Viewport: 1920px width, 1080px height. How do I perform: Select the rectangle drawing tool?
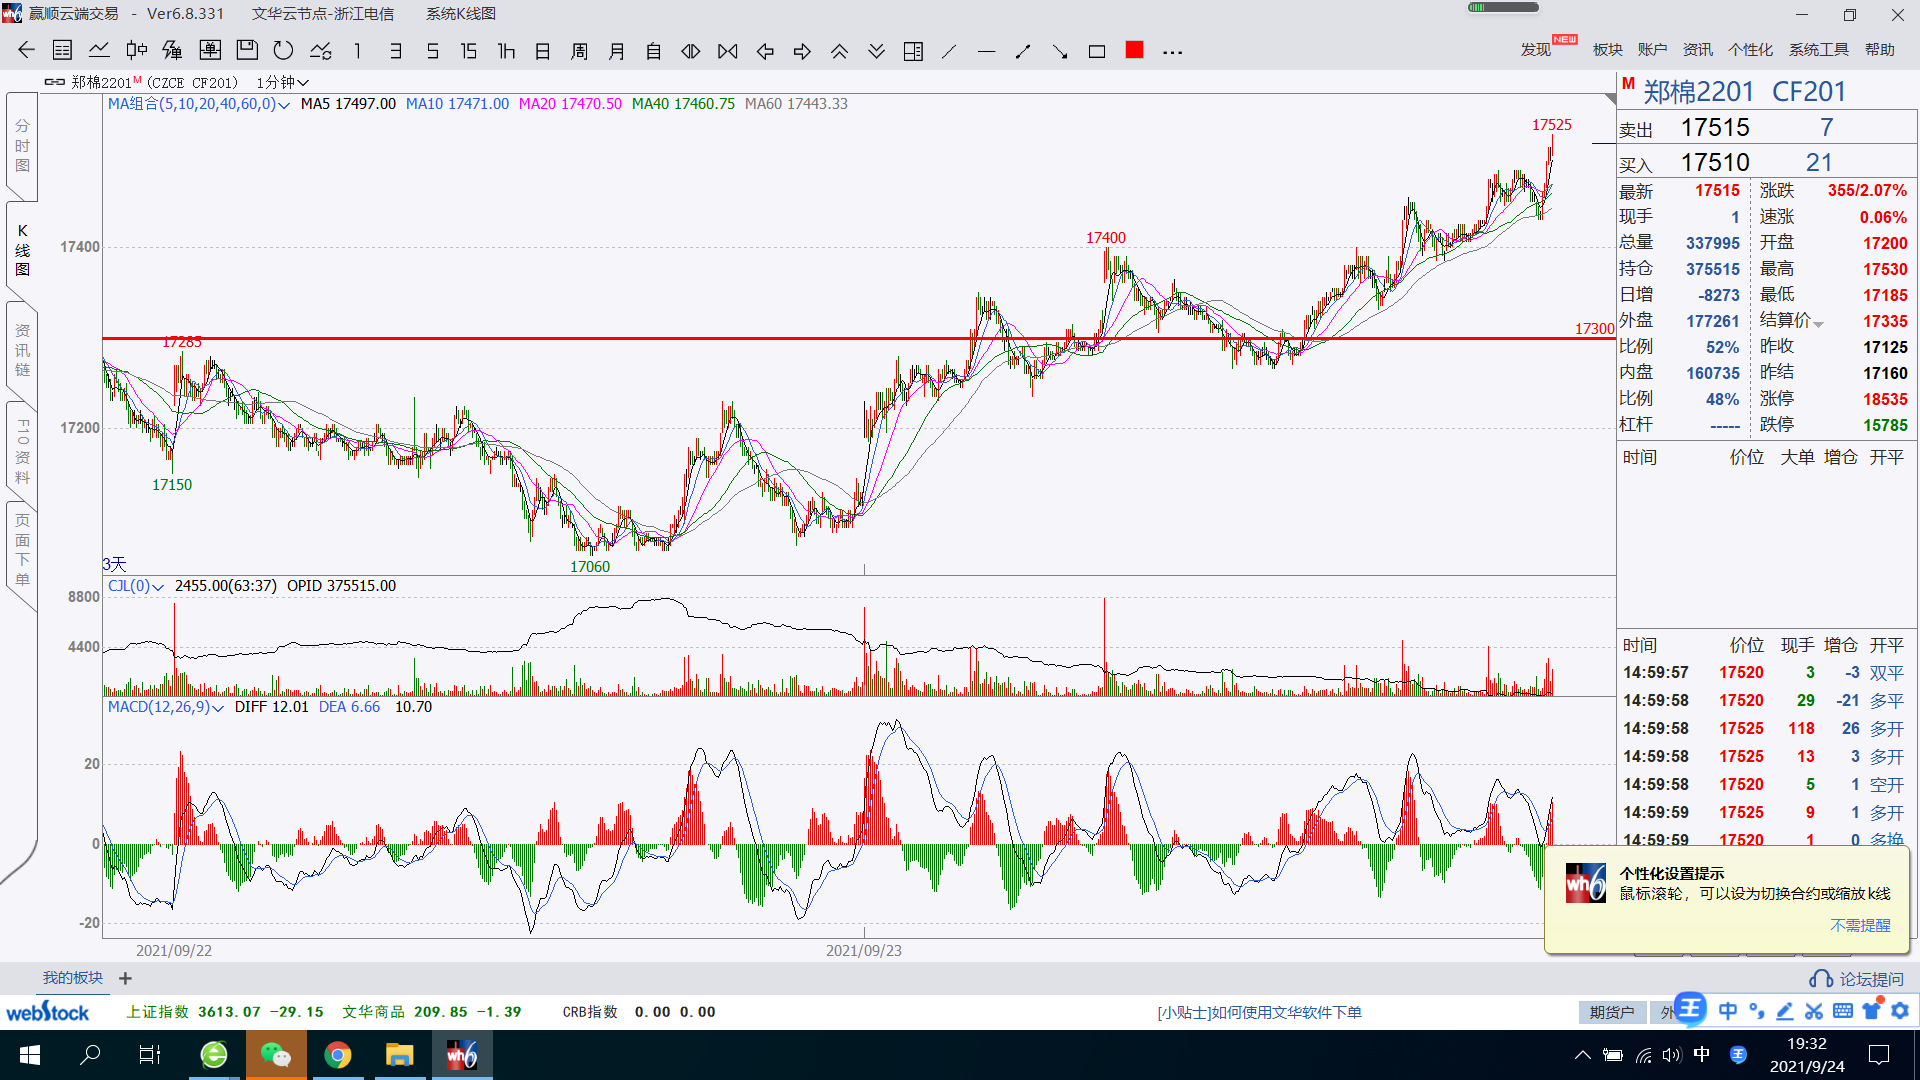(x=1097, y=51)
